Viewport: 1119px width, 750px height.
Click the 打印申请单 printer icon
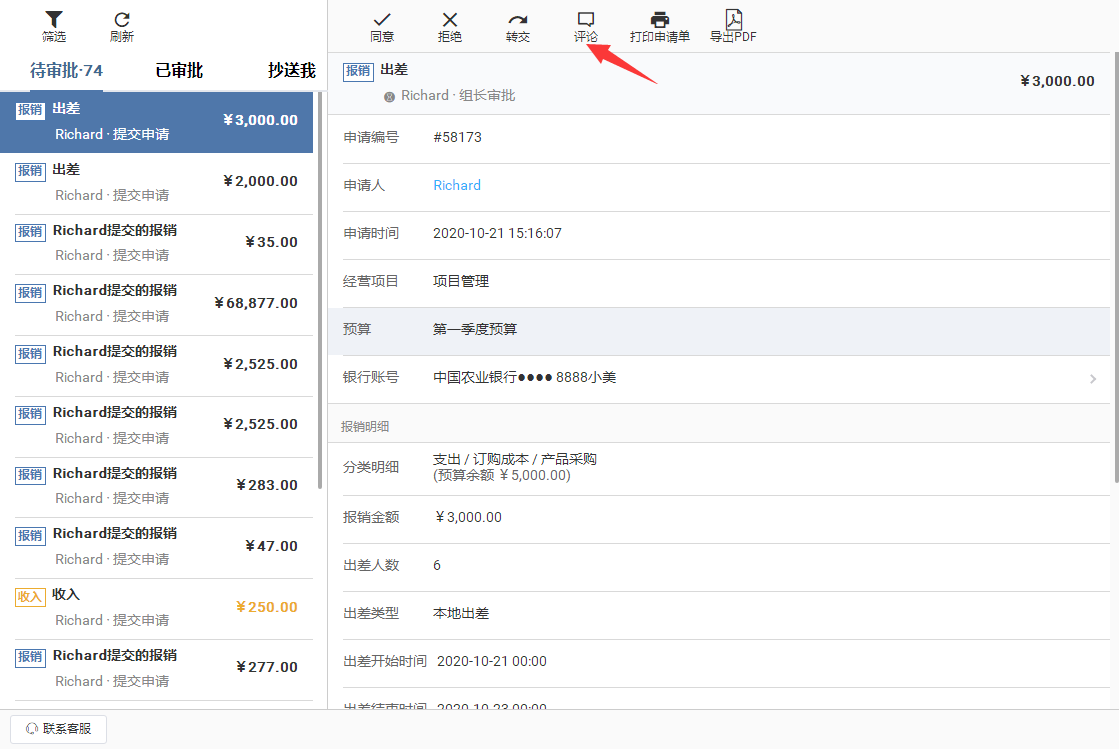(x=660, y=20)
